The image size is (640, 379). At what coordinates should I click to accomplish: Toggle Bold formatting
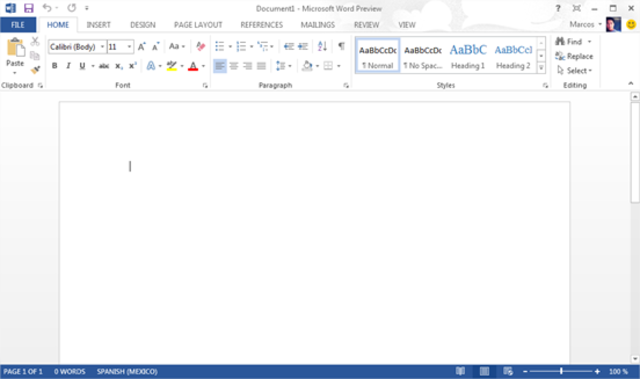tap(55, 66)
